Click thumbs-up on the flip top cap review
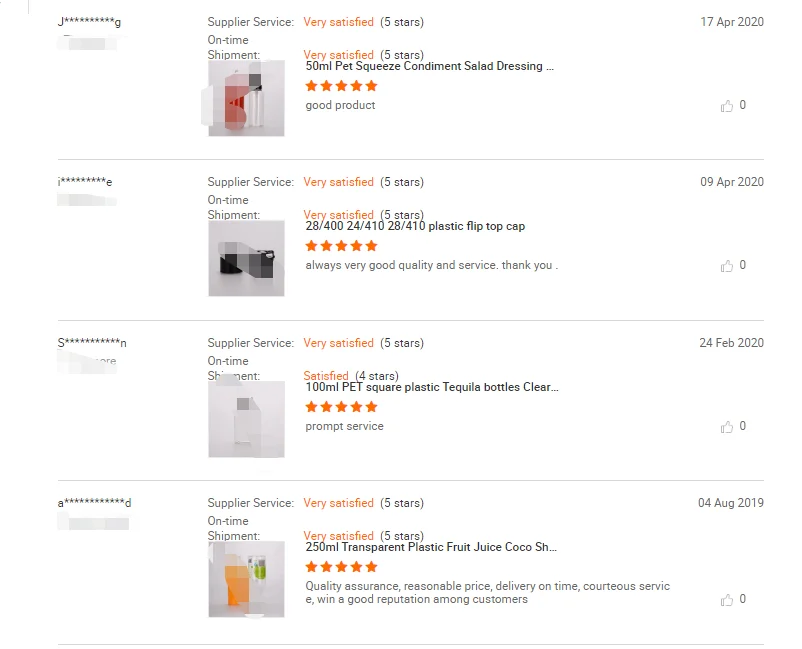 [x=727, y=266]
